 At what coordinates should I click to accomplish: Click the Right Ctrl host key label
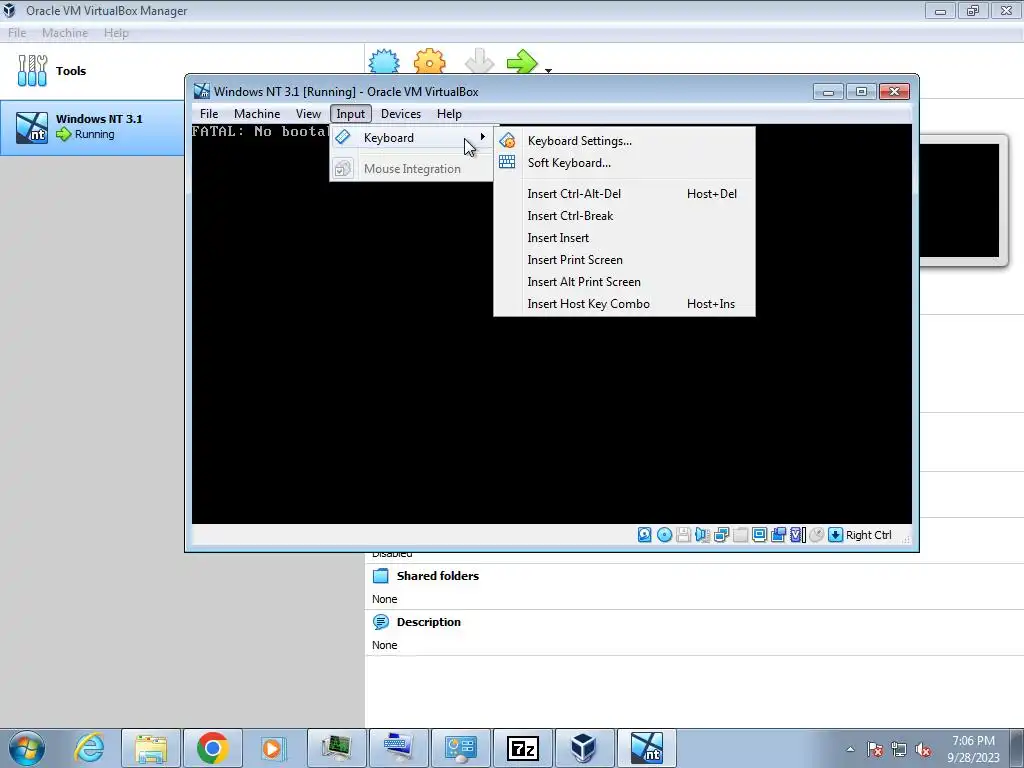pos(869,535)
